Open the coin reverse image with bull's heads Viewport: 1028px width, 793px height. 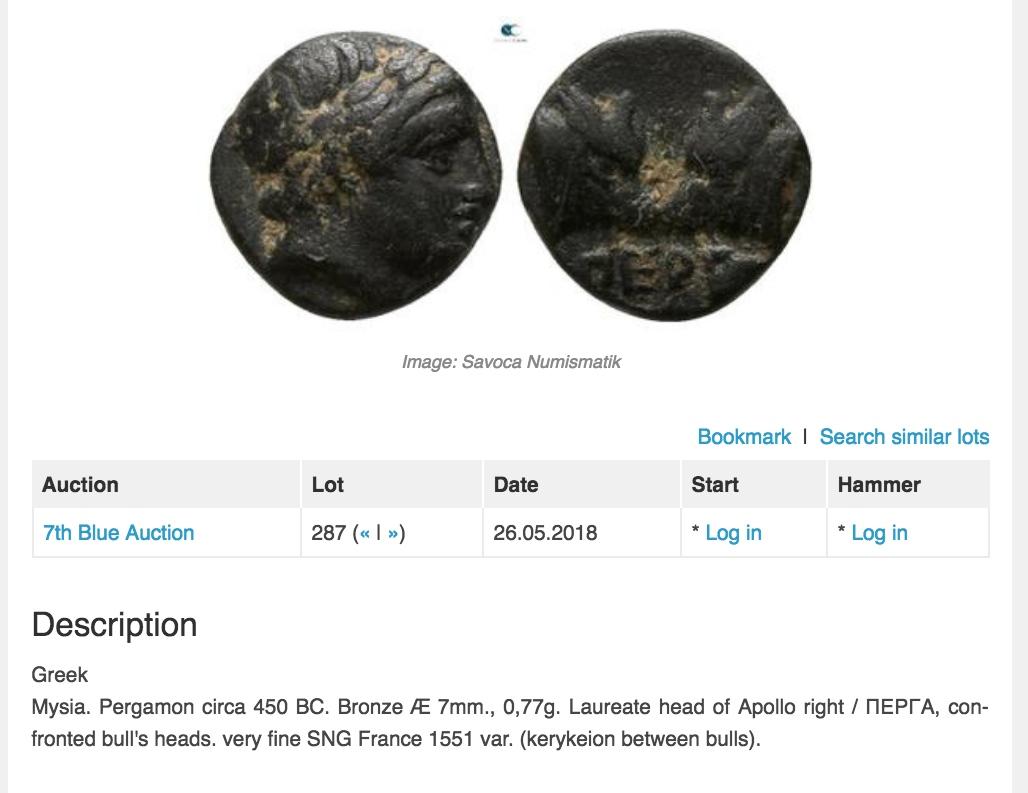(x=666, y=178)
